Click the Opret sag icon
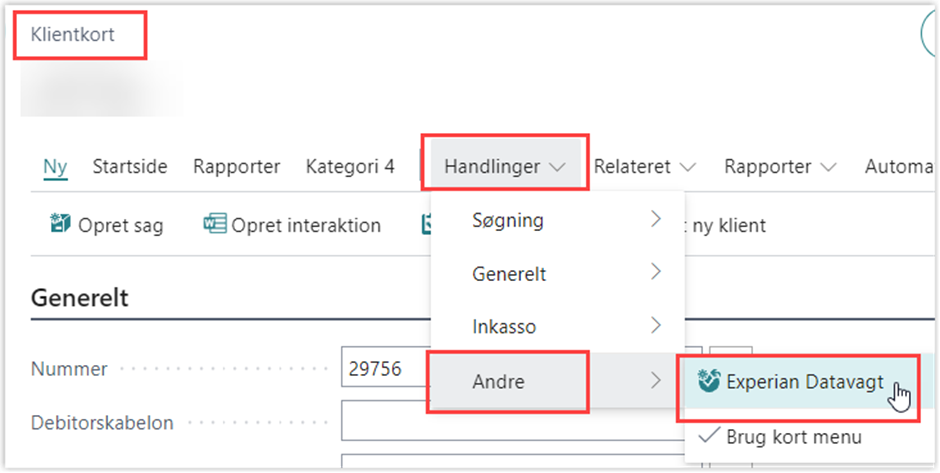The width and height of the screenshot is (940, 473). coord(60,224)
